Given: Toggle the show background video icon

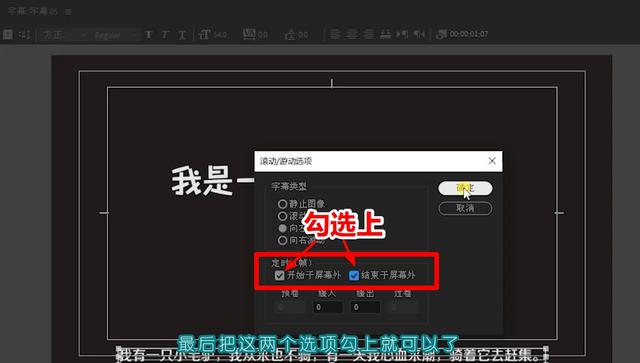Looking at the screenshot, I should pyautogui.click(x=441, y=34).
